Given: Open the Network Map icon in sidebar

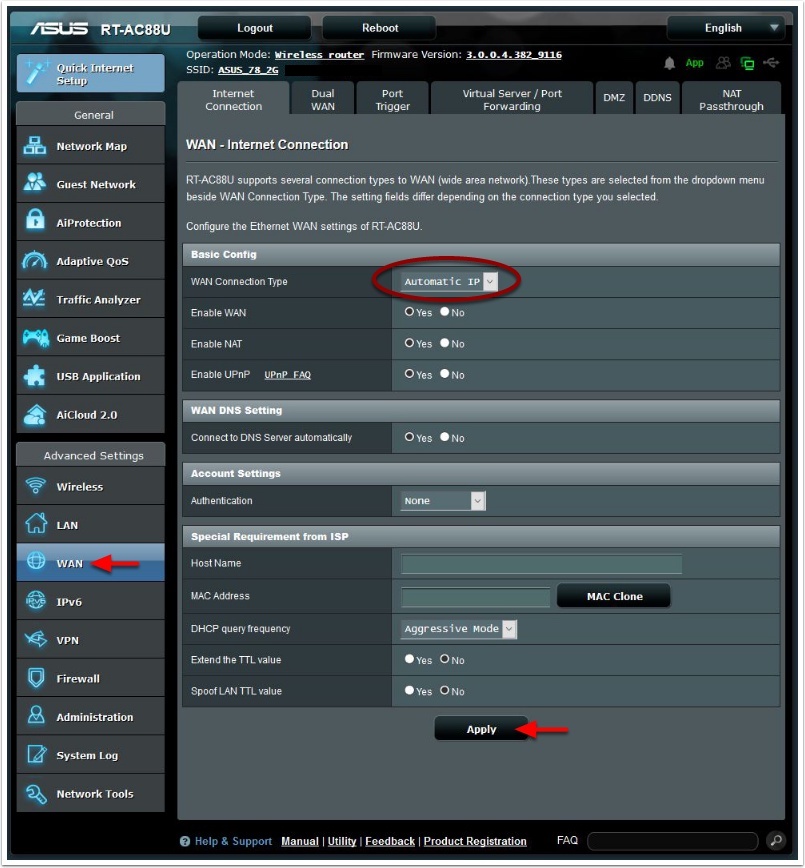Looking at the screenshot, I should 36,146.
